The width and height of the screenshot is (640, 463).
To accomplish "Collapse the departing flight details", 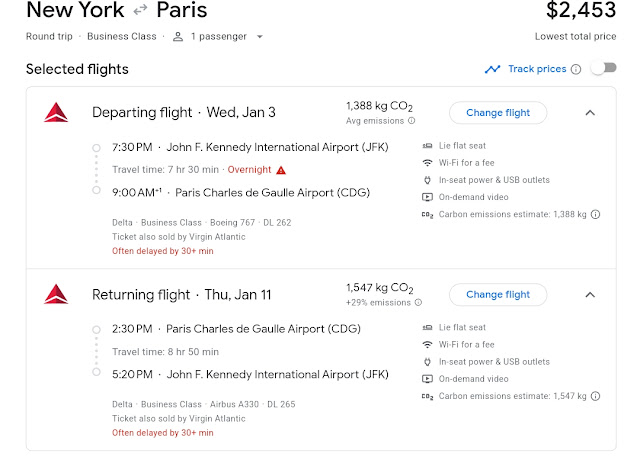I will [590, 112].
